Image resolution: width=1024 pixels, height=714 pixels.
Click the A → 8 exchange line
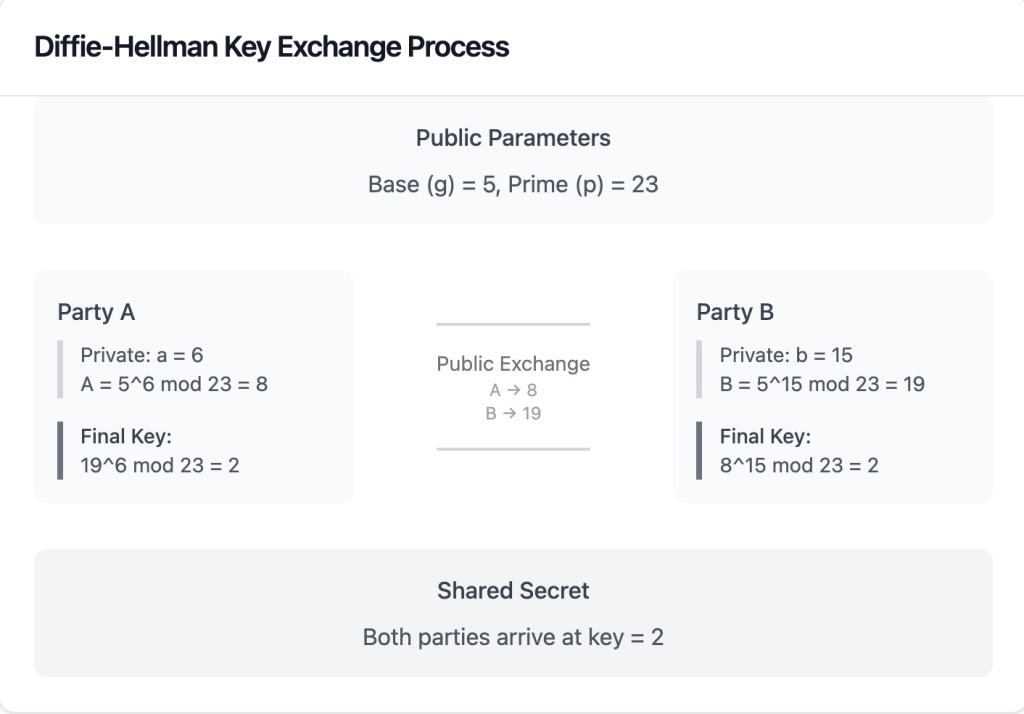(513, 391)
